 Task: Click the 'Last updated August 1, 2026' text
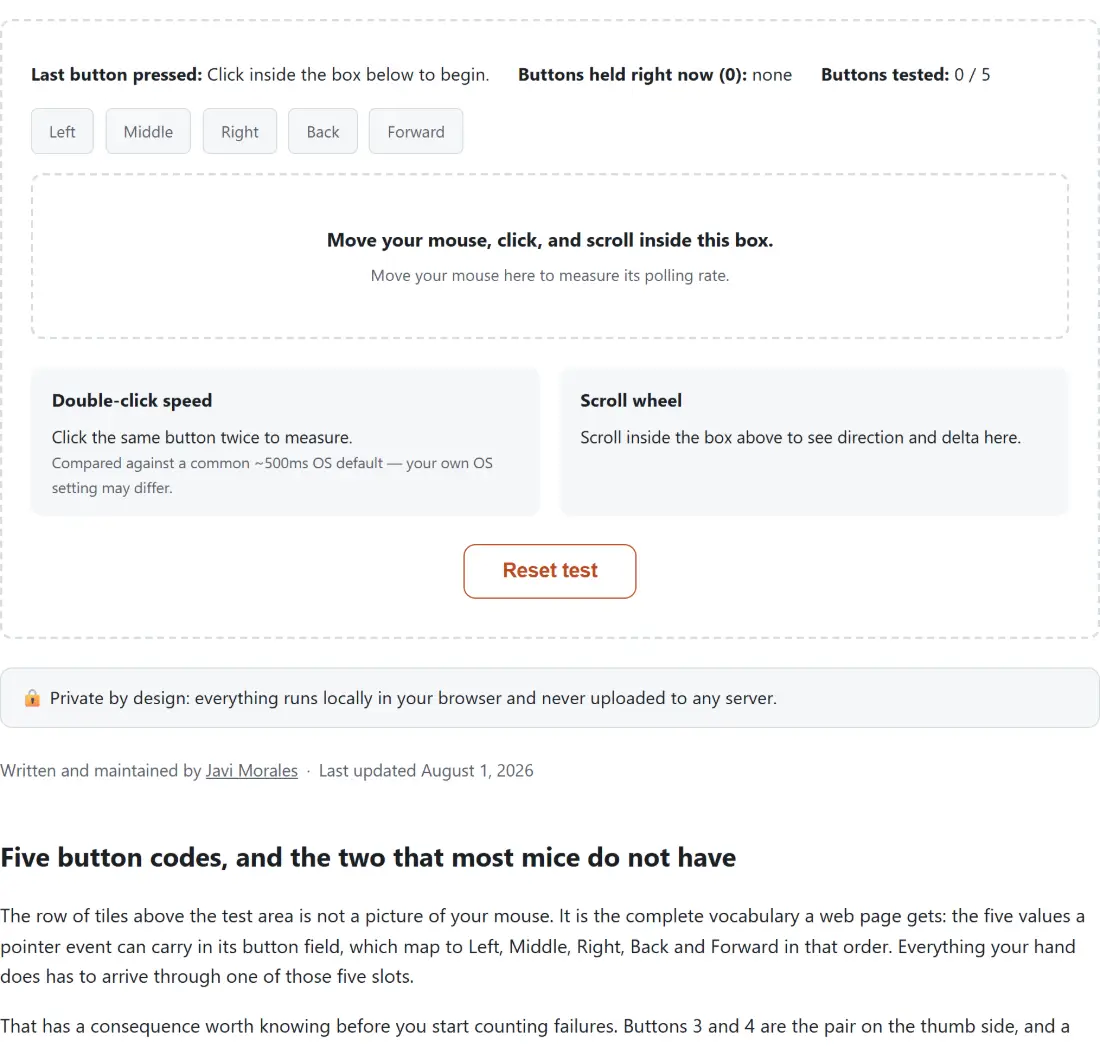pos(426,770)
